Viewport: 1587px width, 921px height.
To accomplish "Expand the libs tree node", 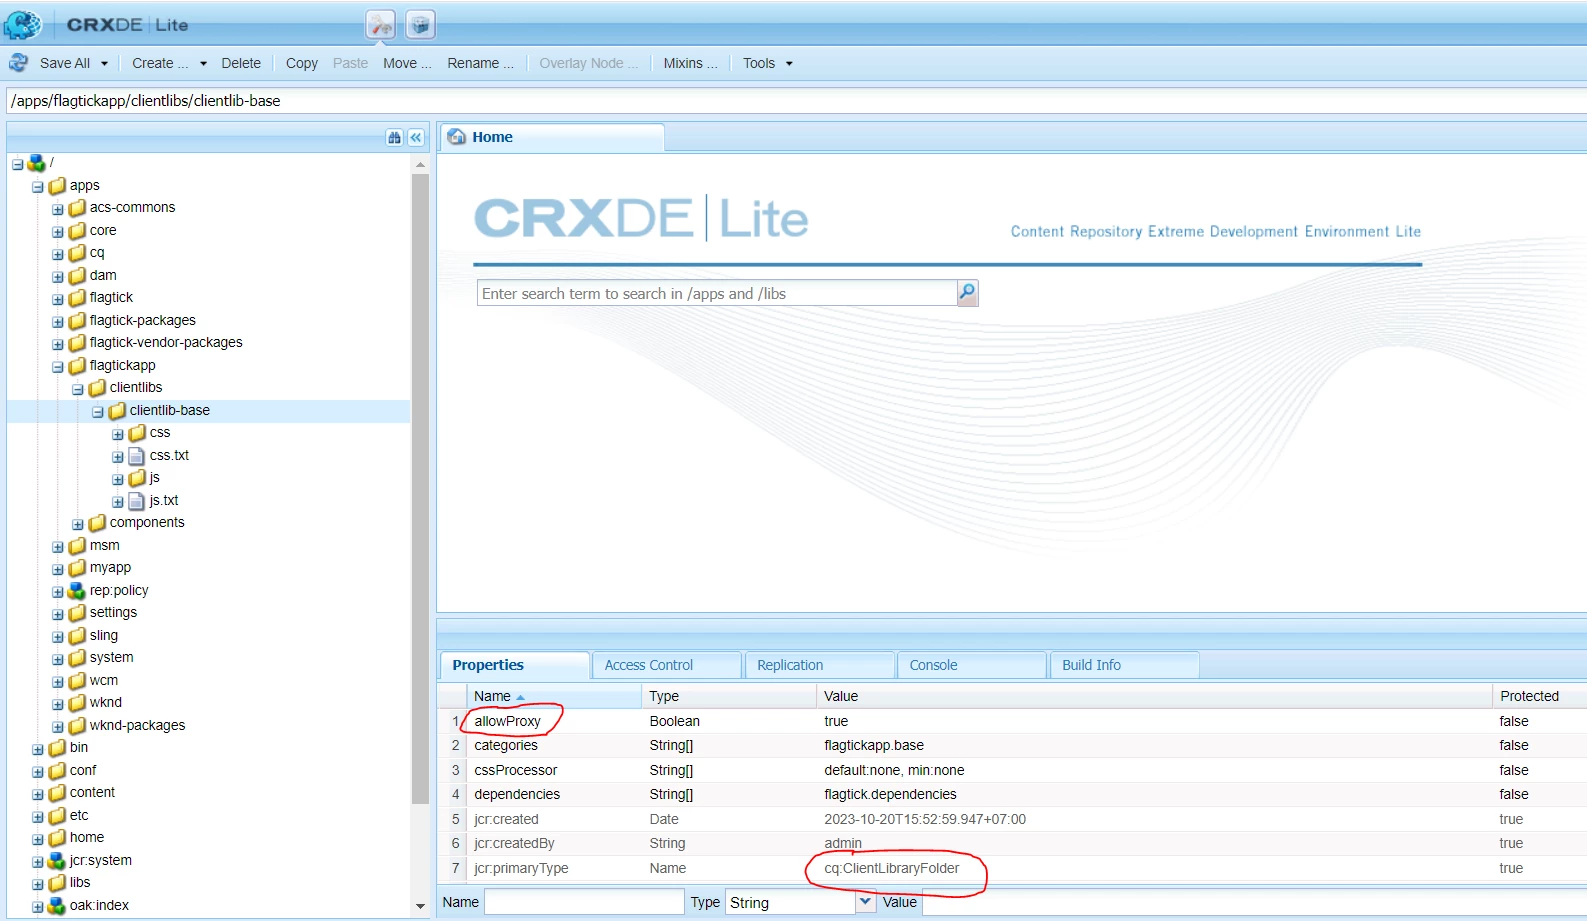I will [x=37, y=885].
